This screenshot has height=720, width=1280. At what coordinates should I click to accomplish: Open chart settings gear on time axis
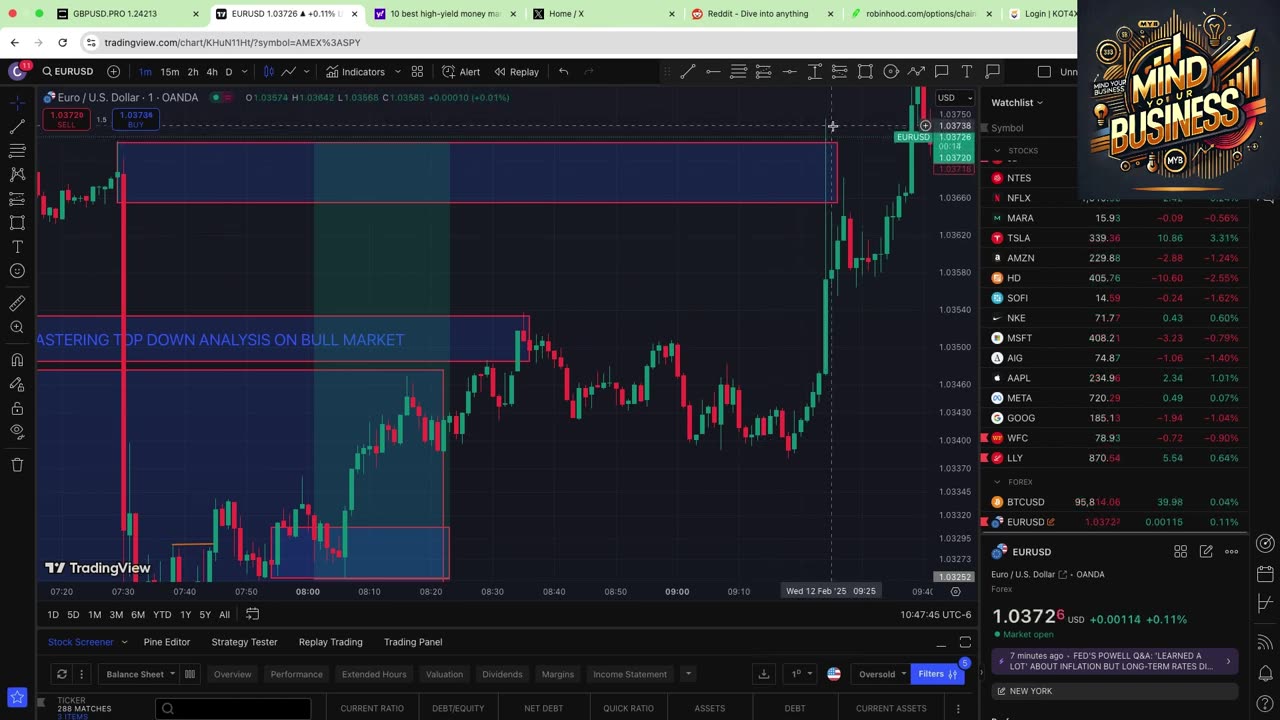955,591
